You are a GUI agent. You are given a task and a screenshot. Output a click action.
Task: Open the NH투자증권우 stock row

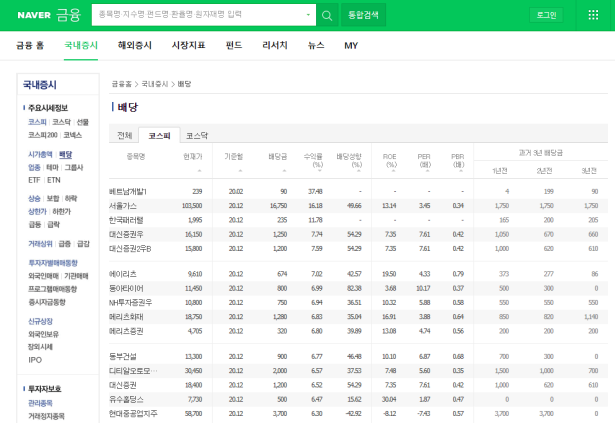pyautogui.click(x=130, y=303)
